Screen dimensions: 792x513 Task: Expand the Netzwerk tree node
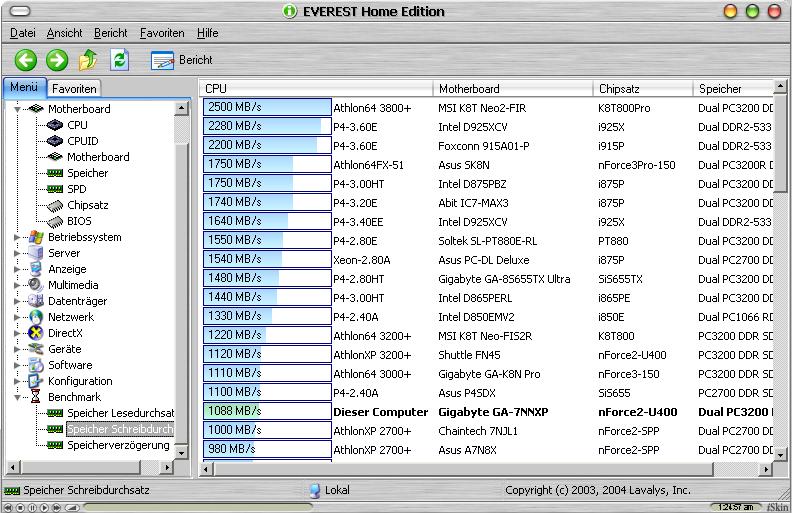(x=18, y=317)
